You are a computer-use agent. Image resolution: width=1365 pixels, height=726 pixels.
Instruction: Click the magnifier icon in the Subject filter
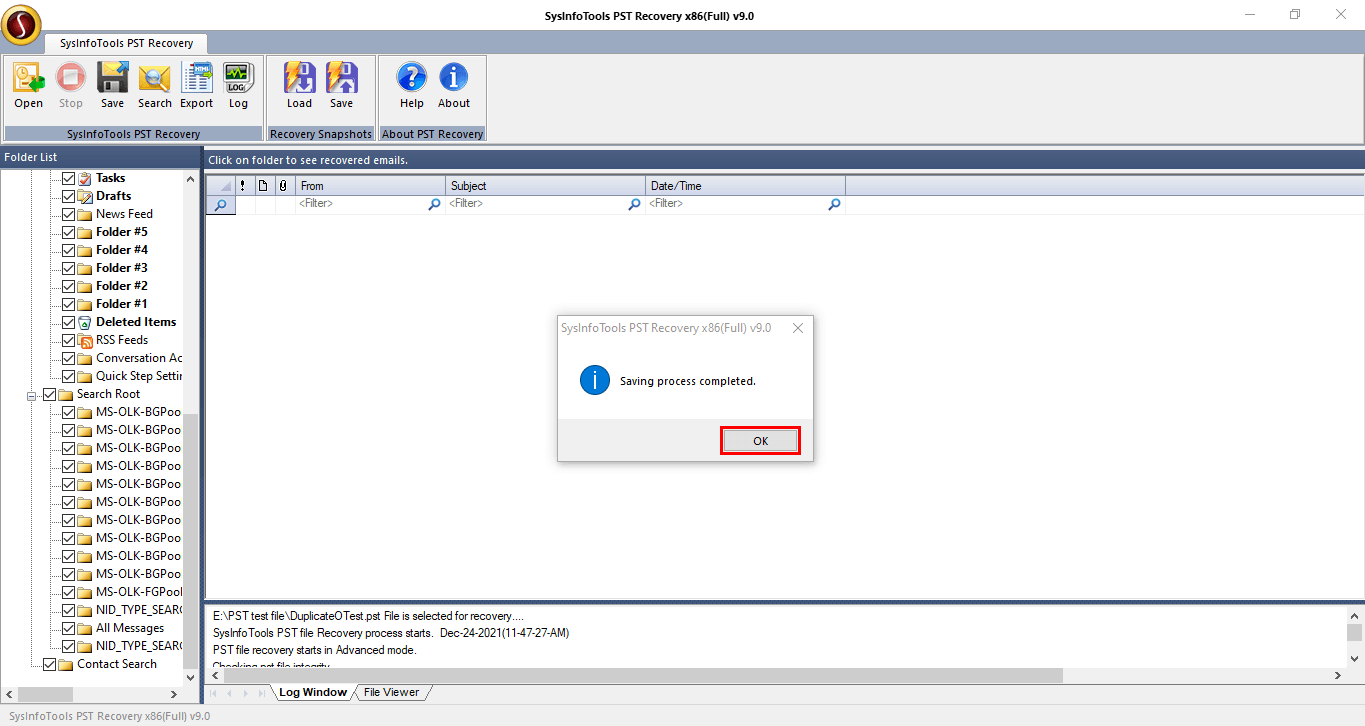pos(634,204)
